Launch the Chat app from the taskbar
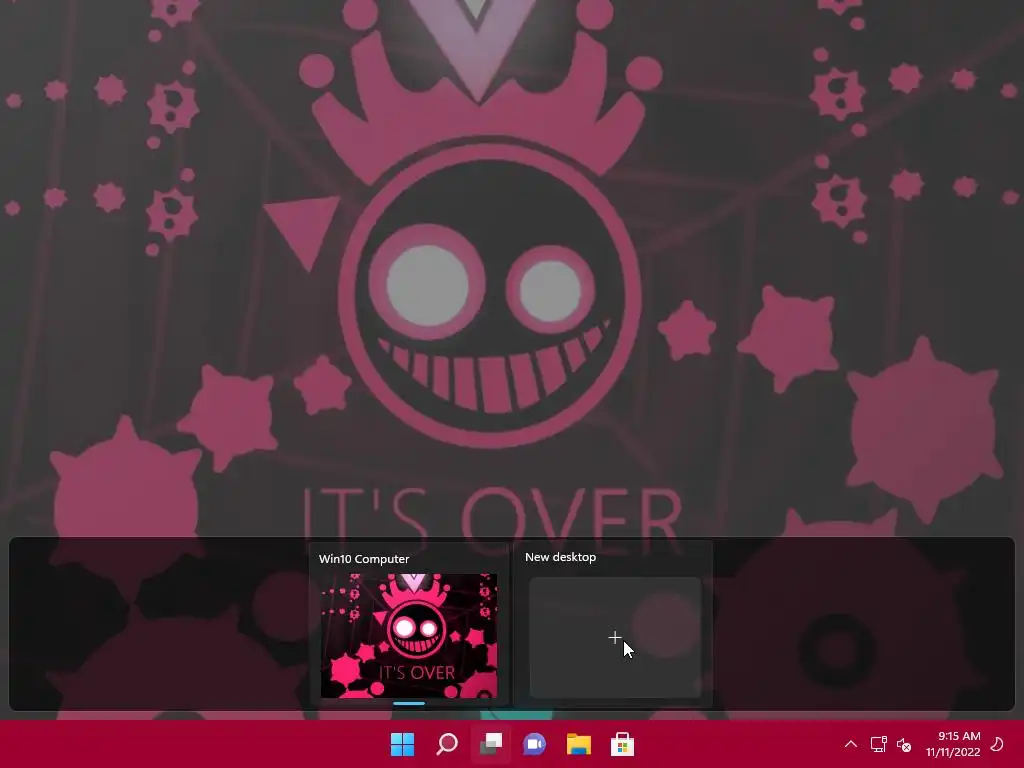The width and height of the screenshot is (1024, 768). click(x=534, y=744)
